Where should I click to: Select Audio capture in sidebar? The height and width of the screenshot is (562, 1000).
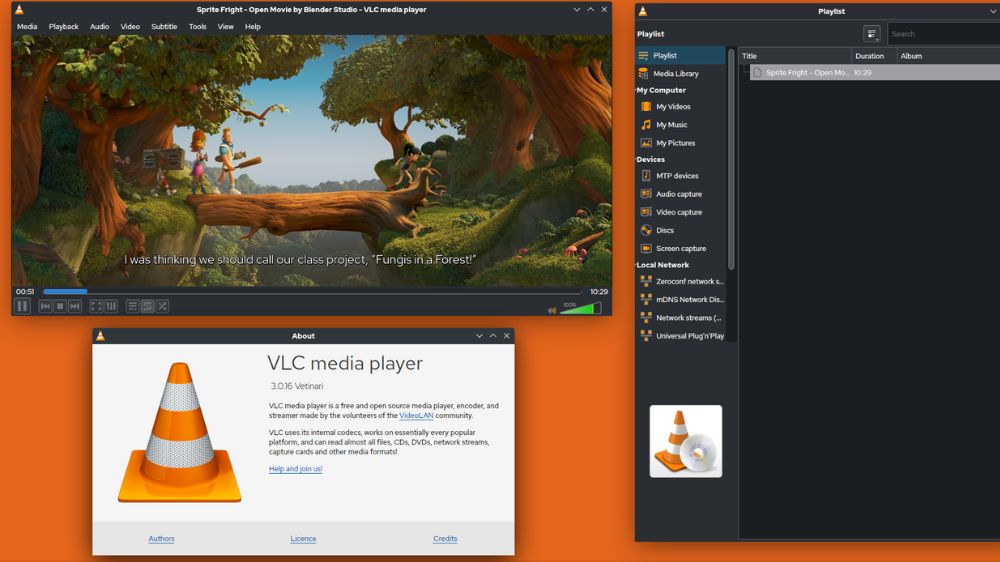pos(680,194)
